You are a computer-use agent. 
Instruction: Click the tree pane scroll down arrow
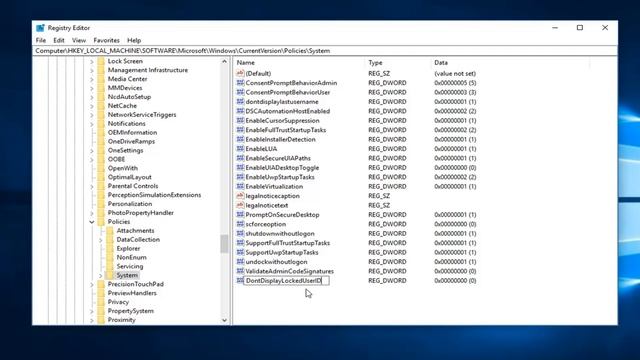pyautogui.click(x=224, y=320)
